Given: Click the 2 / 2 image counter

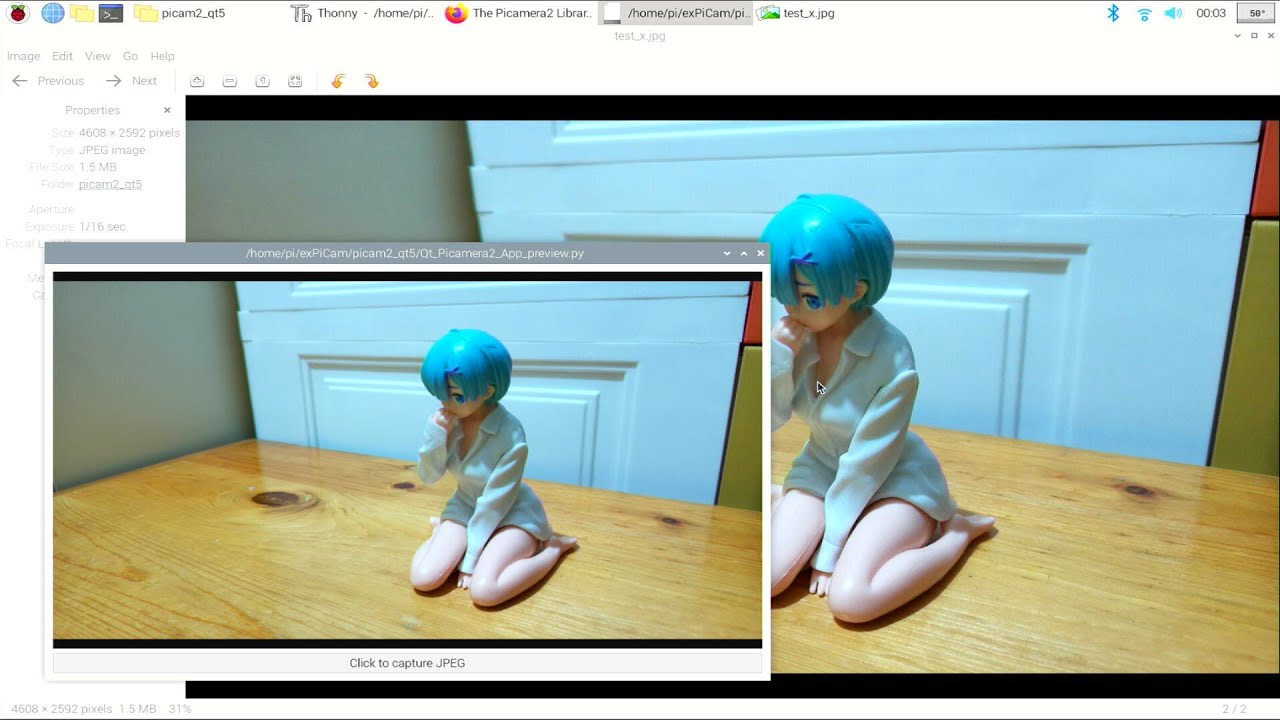Looking at the screenshot, I should [1234, 709].
